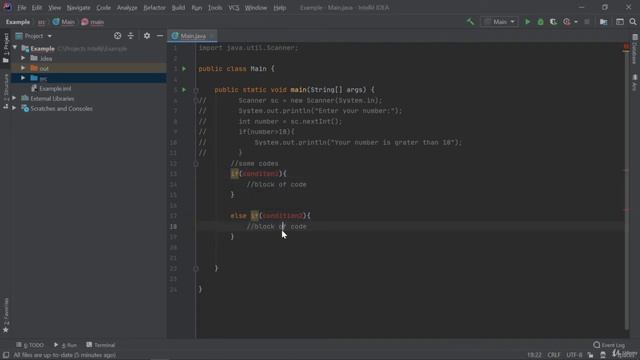Click the run gutter arrow beside class Main
The height and width of the screenshot is (360, 640).
pyautogui.click(x=184, y=69)
